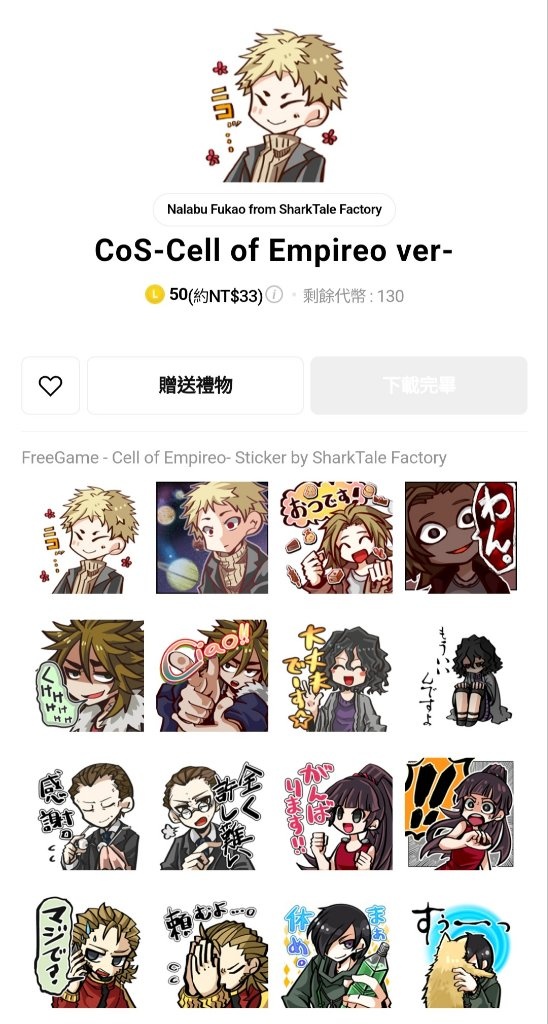Open Nalabu Fukao from SharkTale Factory creator link
The image size is (548, 1024).
tap(274, 210)
